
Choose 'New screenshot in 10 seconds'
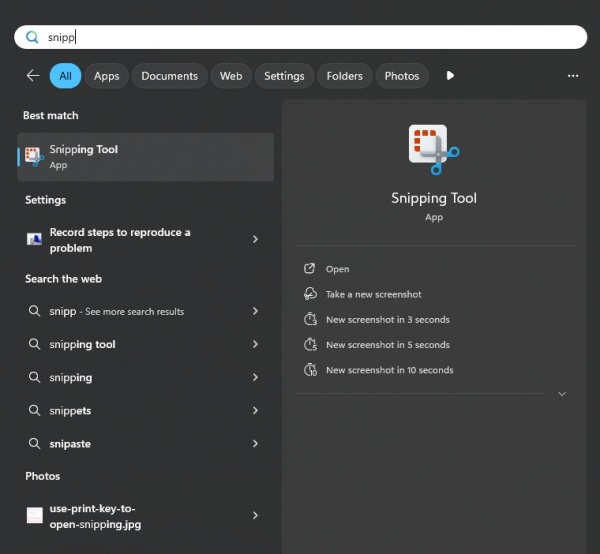(x=390, y=370)
